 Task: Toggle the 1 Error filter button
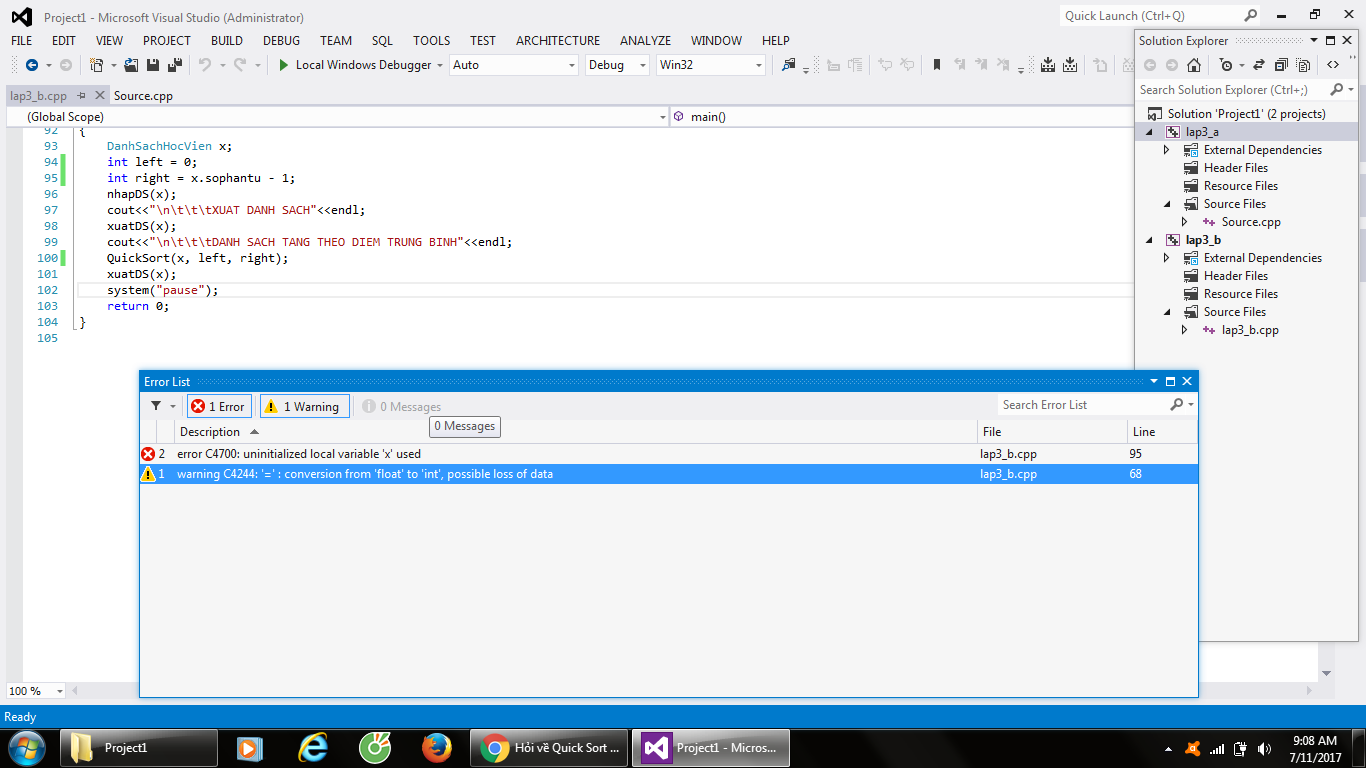coord(219,406)
